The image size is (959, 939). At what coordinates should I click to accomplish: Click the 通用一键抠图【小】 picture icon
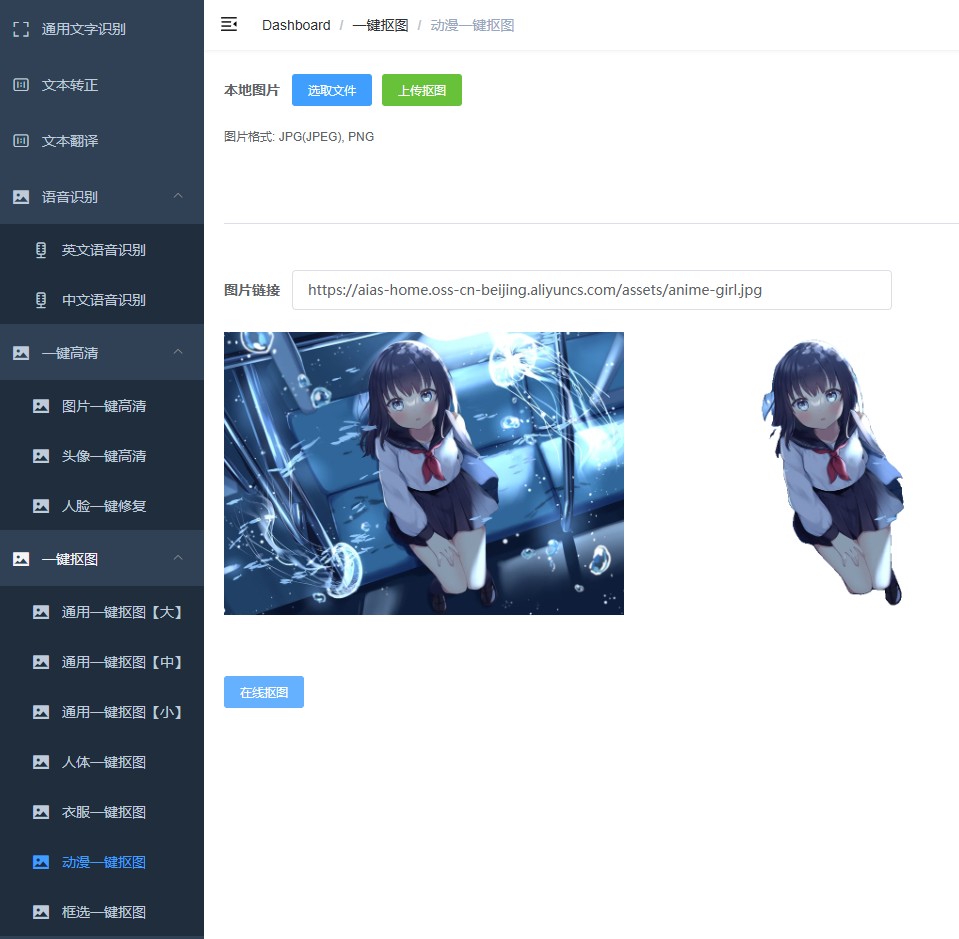[x=41, y=712]
